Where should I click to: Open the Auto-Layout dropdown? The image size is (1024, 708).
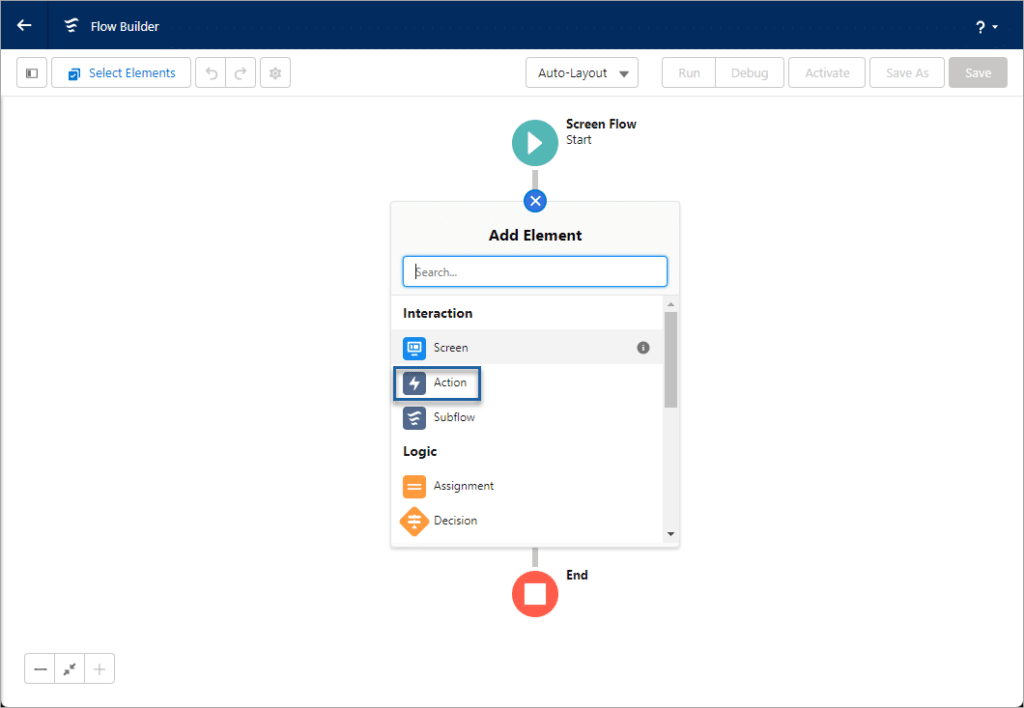coord(582,72)
